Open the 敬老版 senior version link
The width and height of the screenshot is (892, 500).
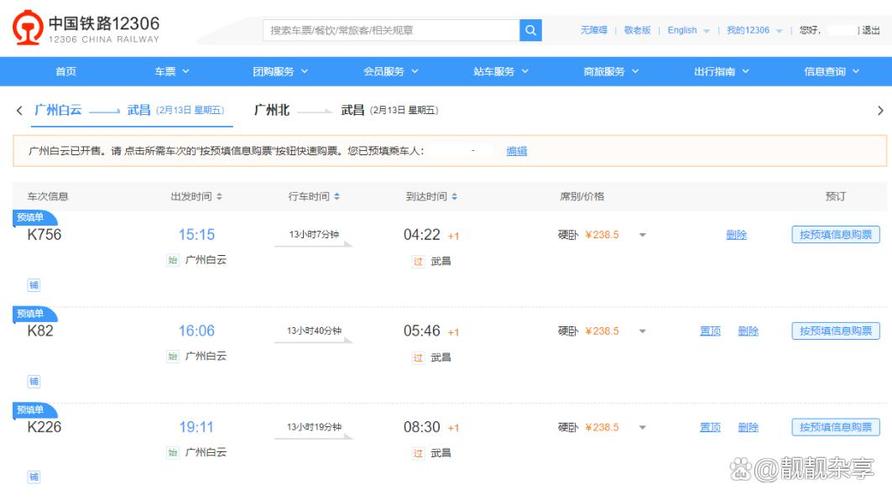(x=637, y=30)
